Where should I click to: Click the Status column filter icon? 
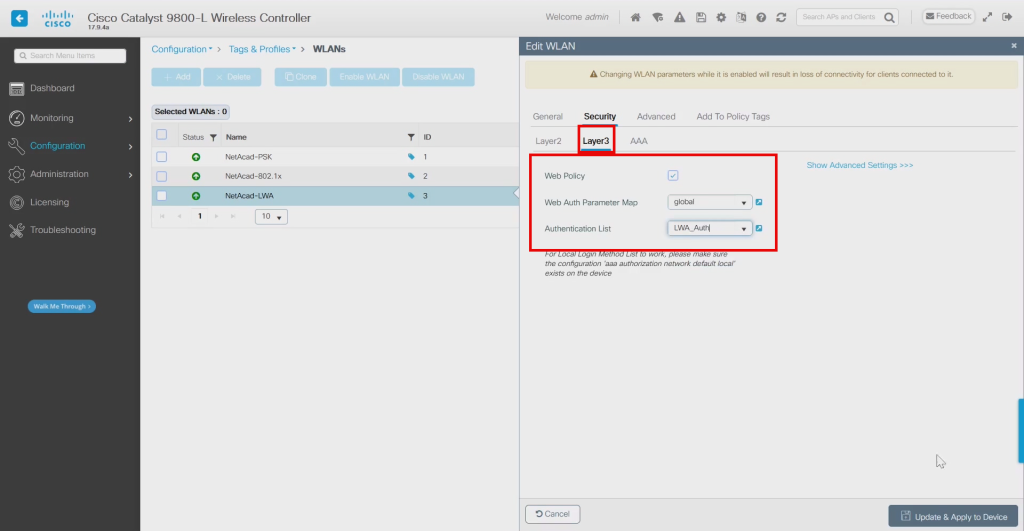tap(213, 137)
